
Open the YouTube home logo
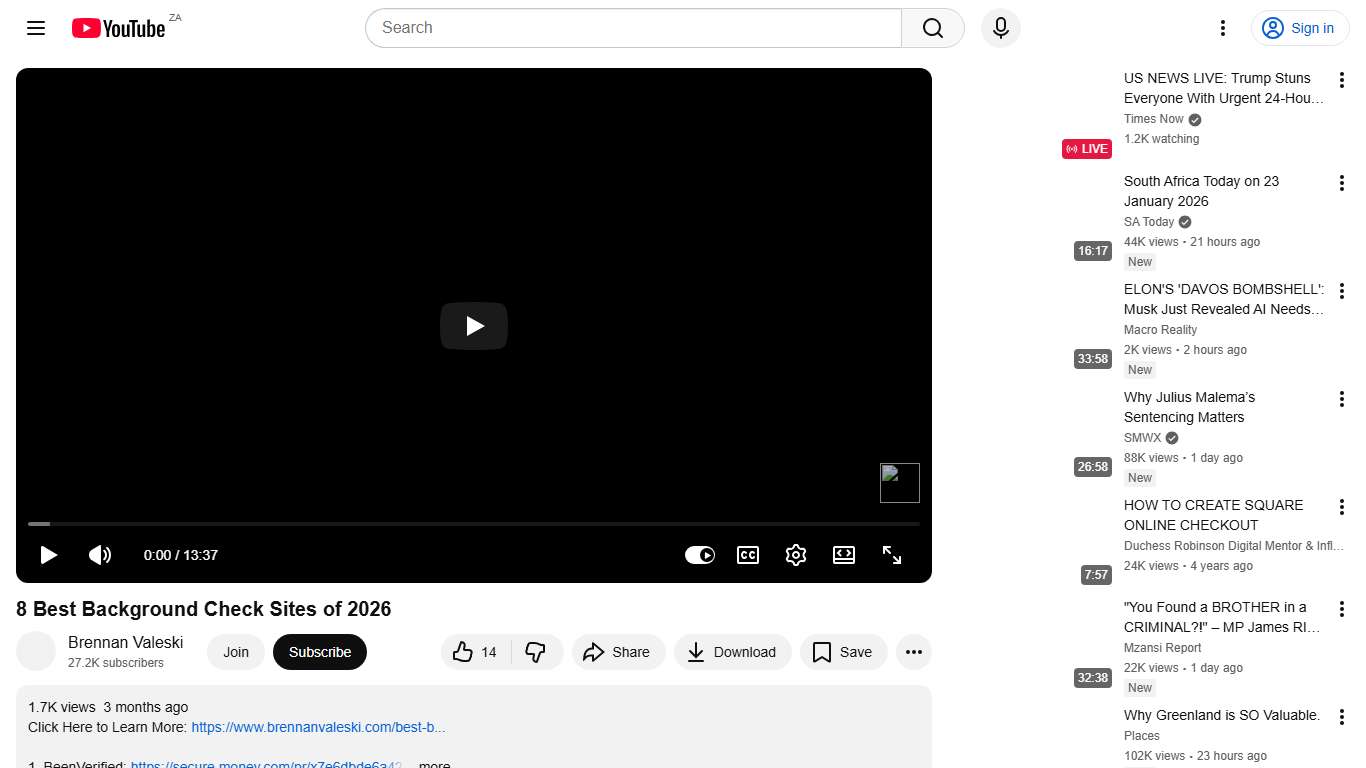118,28
